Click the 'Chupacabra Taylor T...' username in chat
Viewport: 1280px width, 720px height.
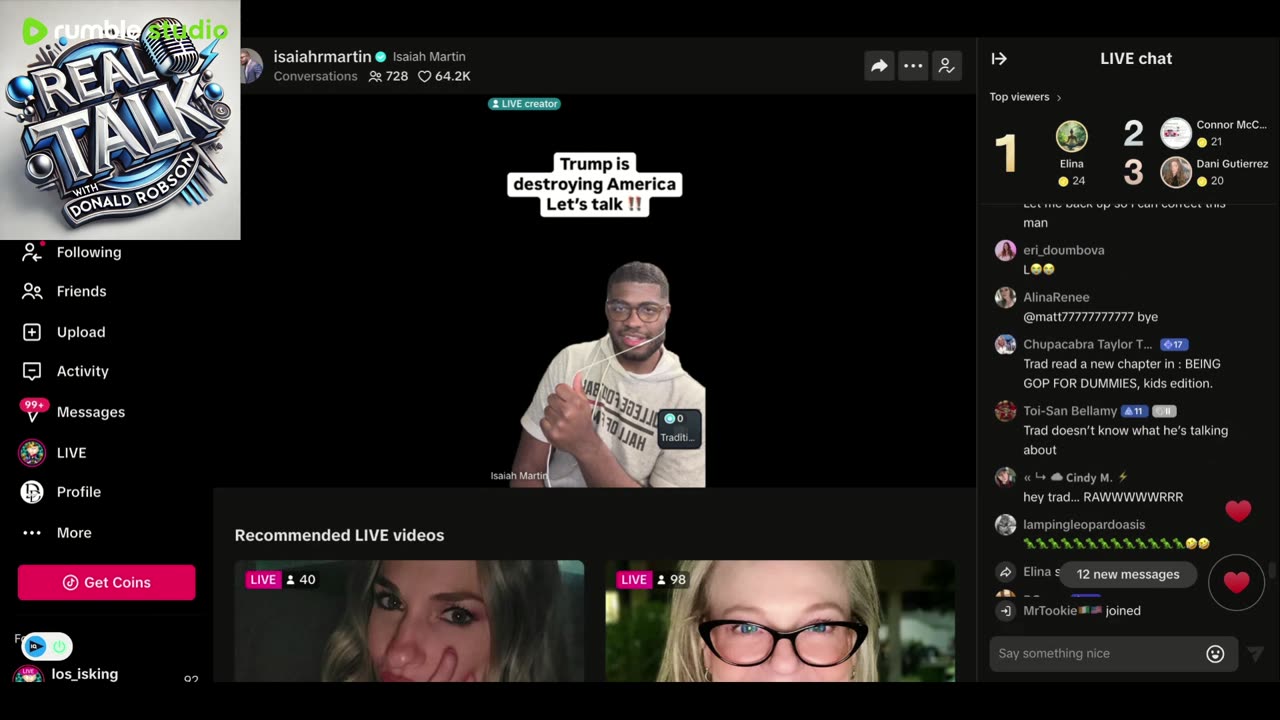click(x=1087, y=345)
